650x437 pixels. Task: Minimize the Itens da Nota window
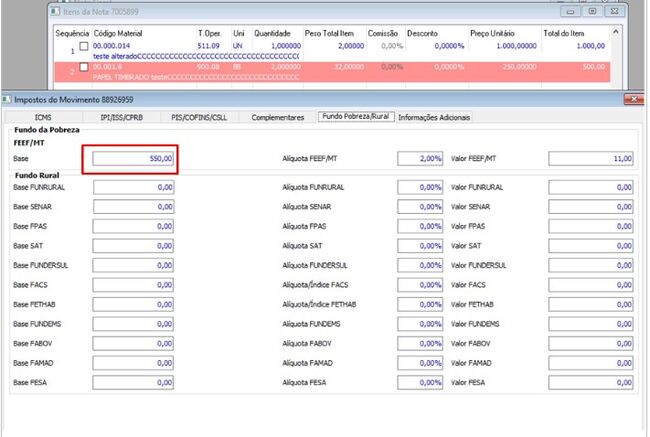pos(570,11)
